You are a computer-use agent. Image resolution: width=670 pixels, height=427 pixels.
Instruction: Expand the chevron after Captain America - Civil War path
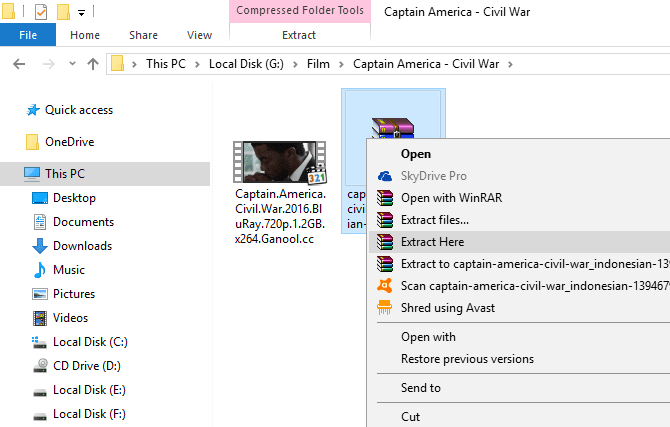510,65
